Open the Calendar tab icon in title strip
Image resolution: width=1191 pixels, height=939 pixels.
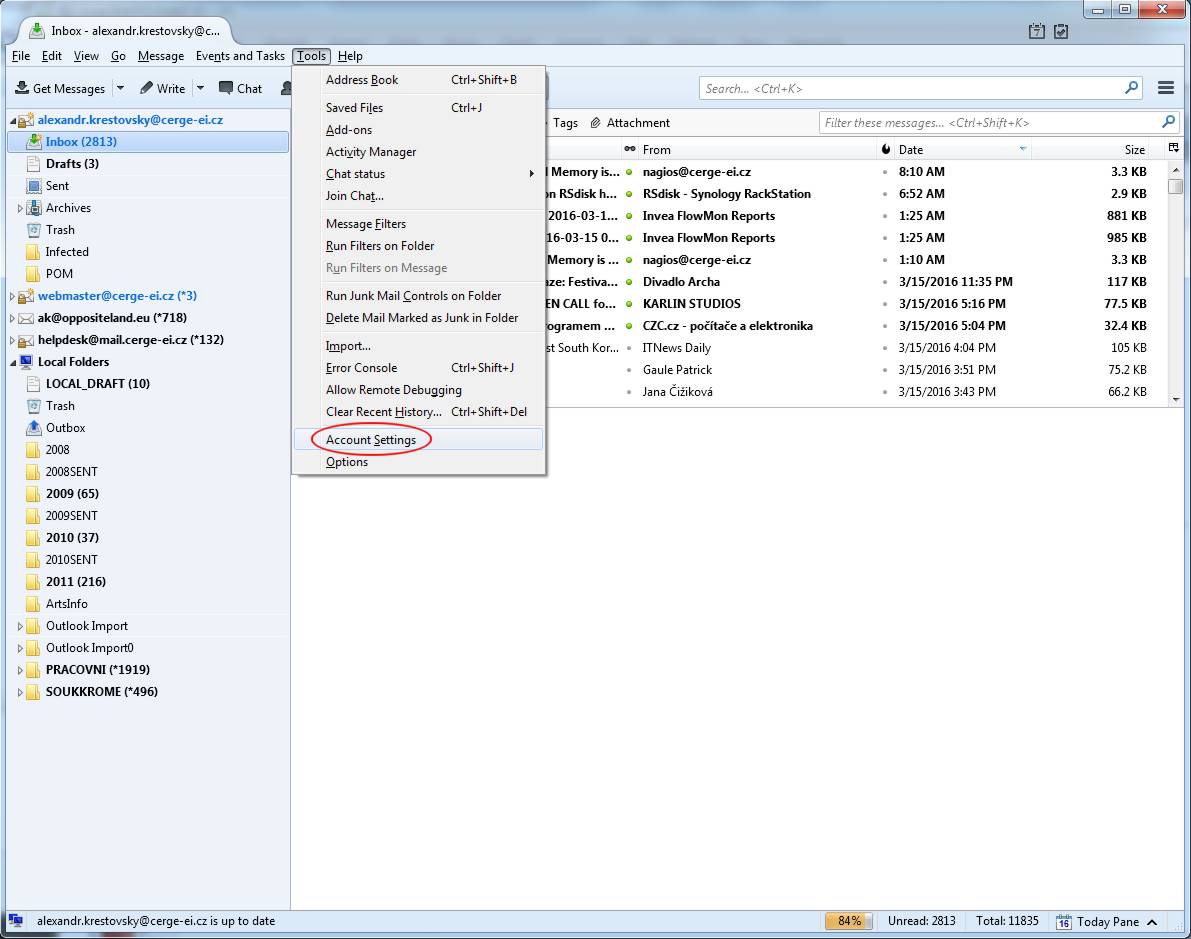point(1037,32)
